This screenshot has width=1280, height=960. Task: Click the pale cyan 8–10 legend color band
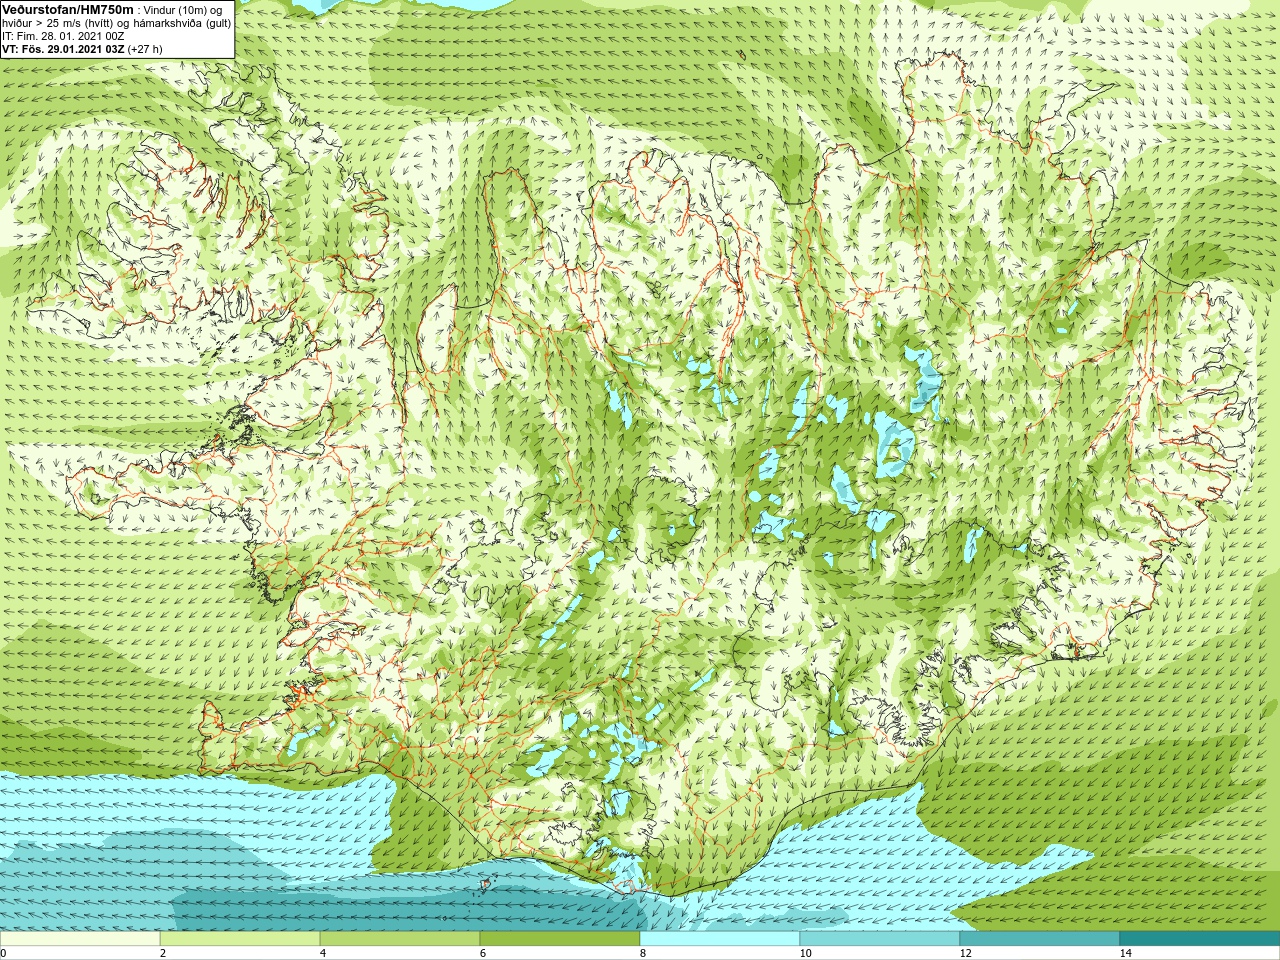(x=720, y=939)
